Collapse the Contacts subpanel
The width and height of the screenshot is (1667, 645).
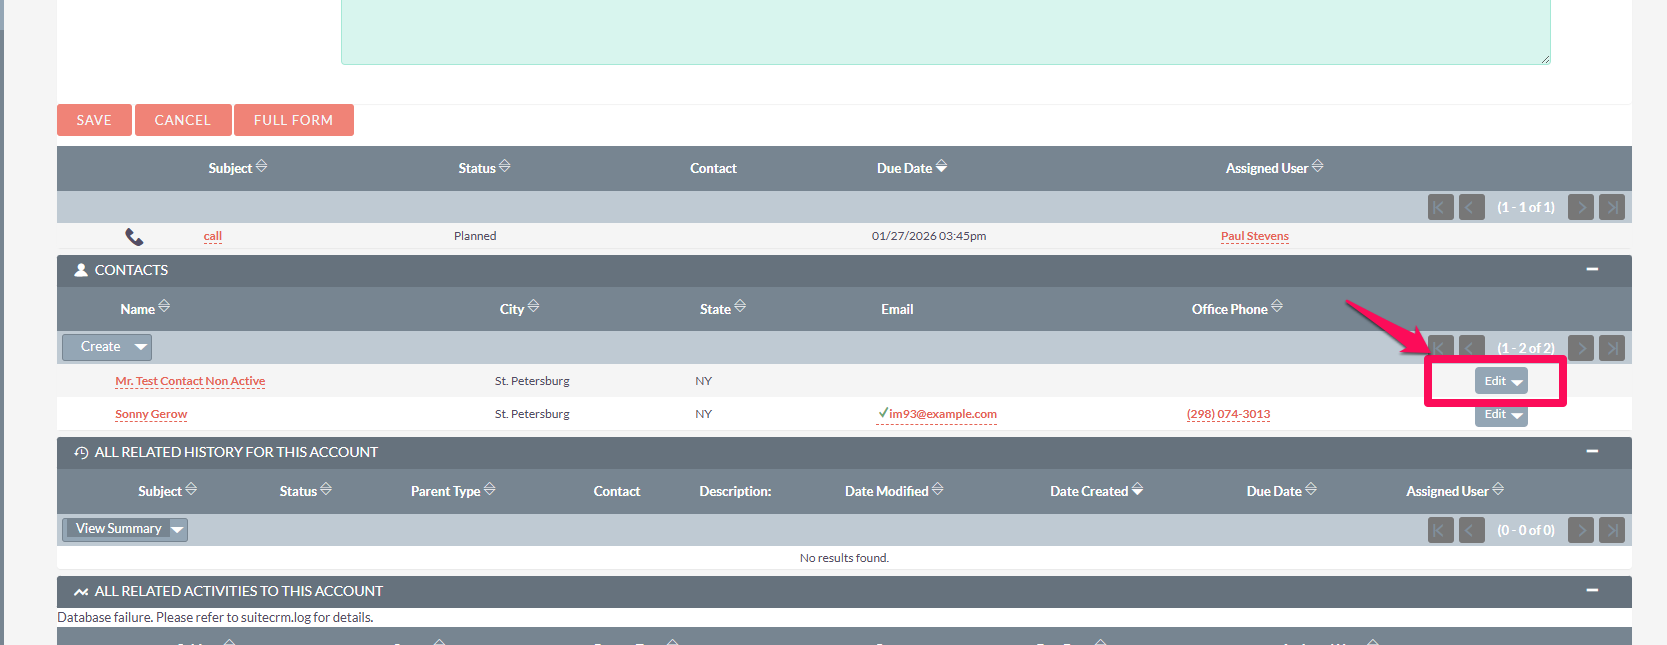point(1592,270)
